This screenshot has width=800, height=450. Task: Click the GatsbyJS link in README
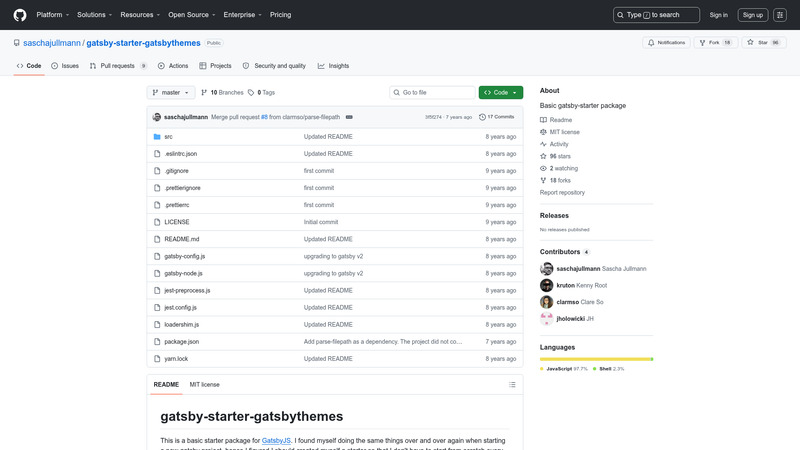[276, 440]
